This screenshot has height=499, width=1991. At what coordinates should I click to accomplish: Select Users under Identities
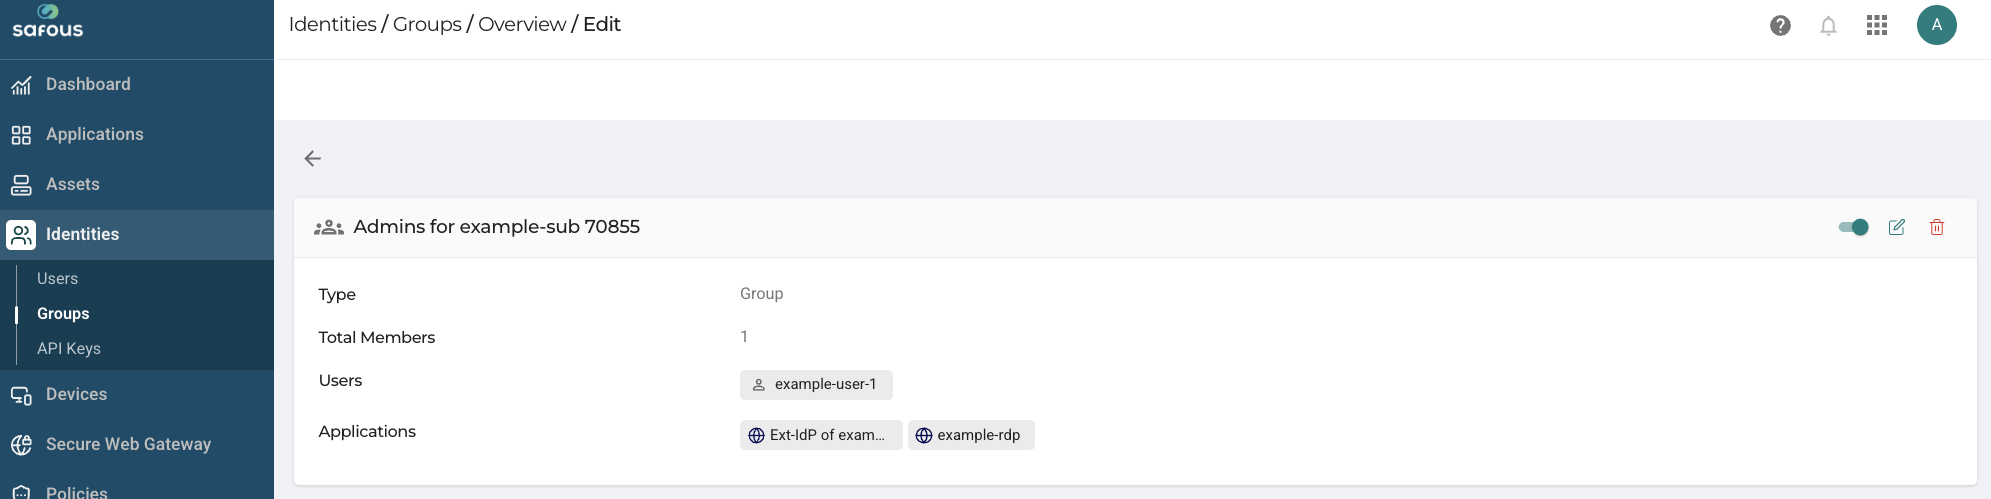(x=57, y=279)
